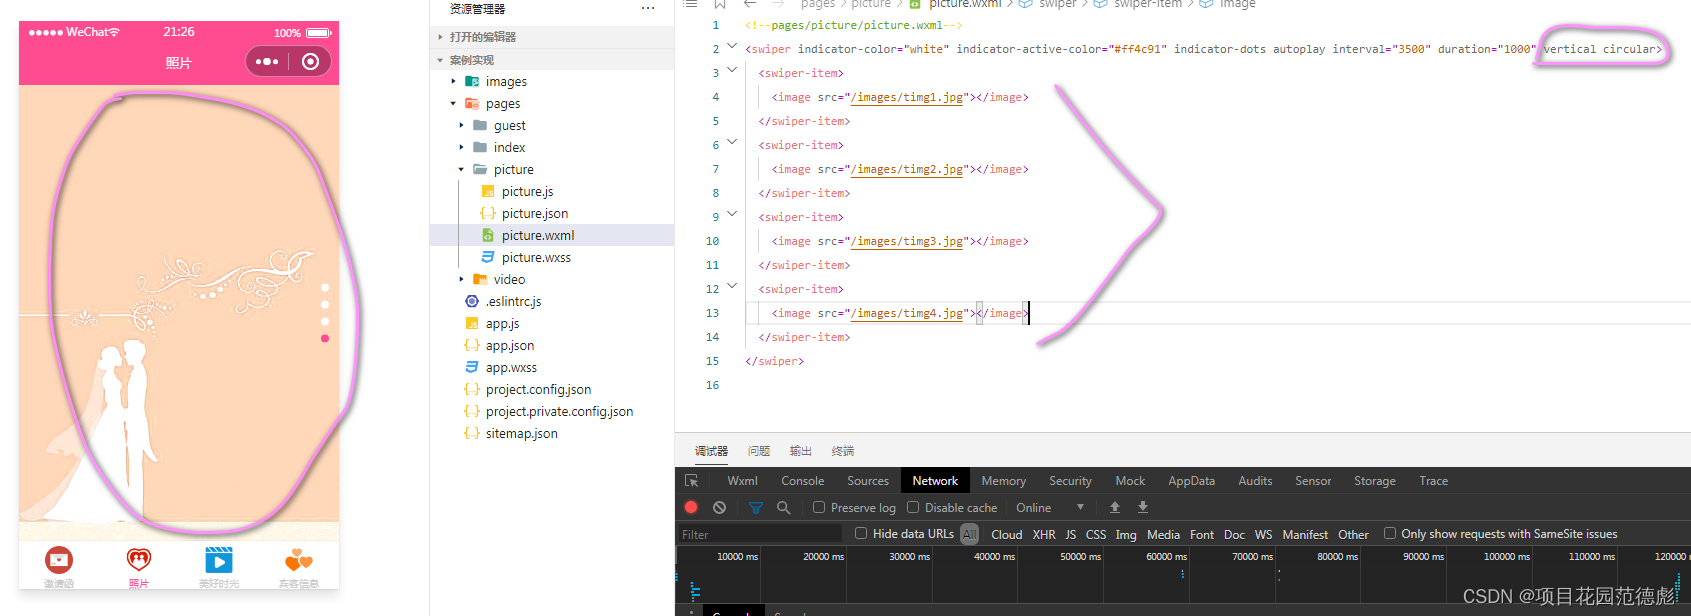Open the explorer more actions (…) menu

648,8
